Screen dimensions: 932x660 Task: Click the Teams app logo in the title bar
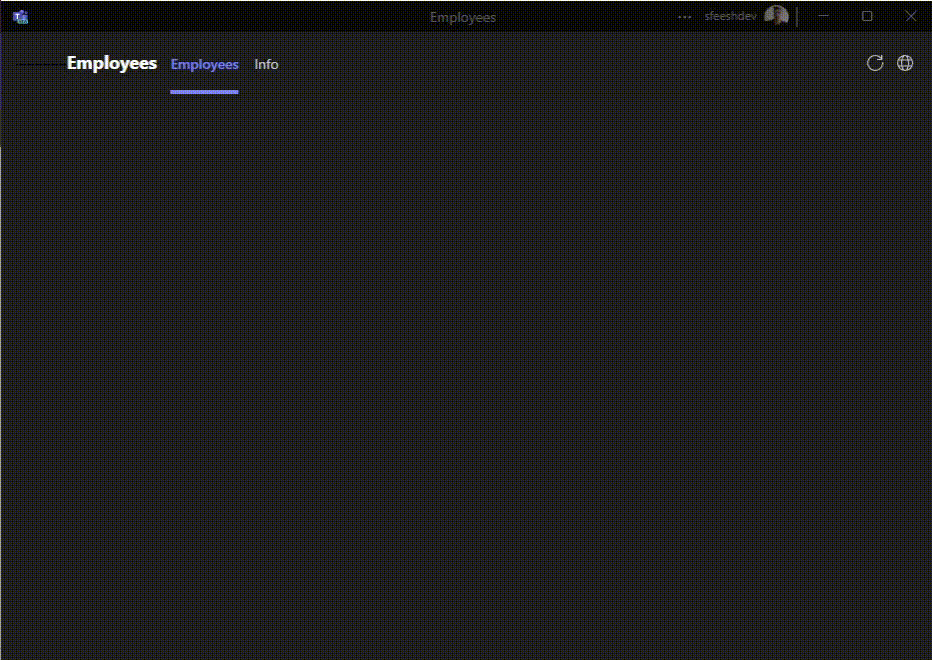point(20,16)
